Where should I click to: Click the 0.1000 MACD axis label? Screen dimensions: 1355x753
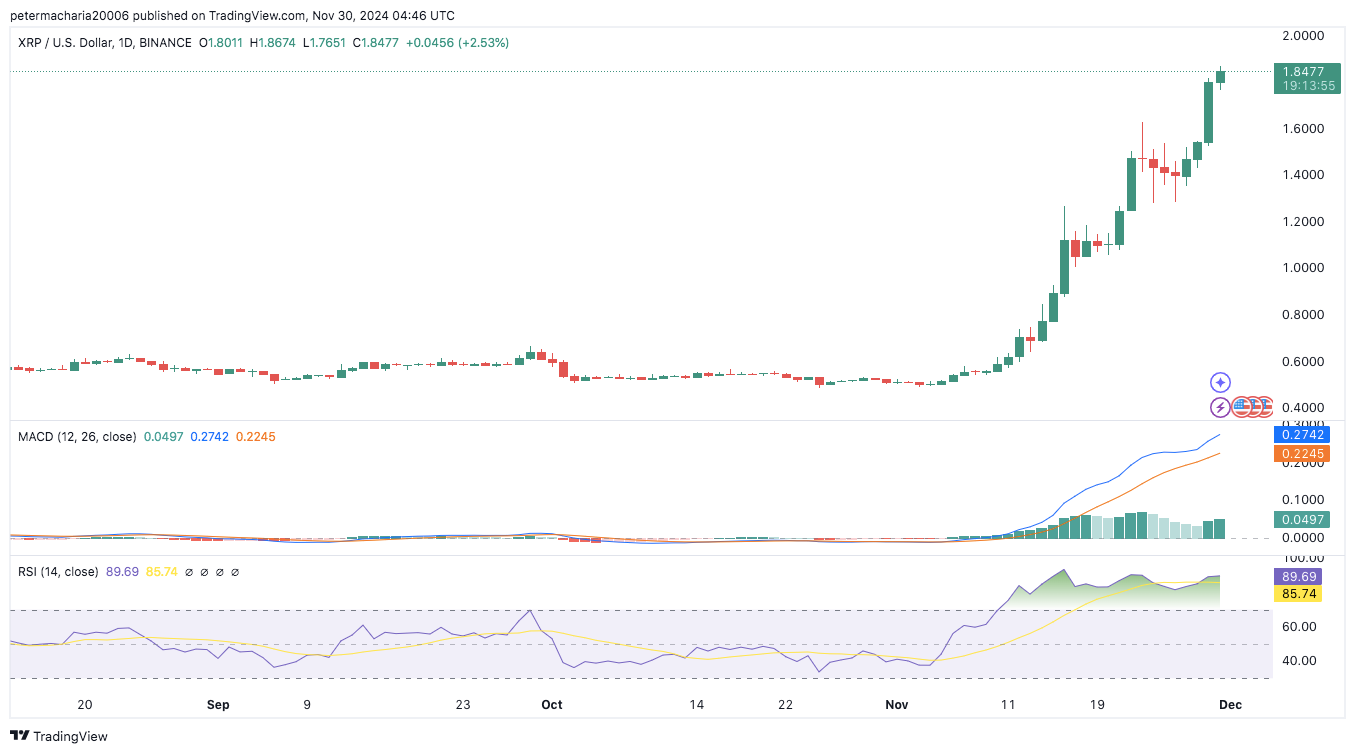coord(1303,499)
